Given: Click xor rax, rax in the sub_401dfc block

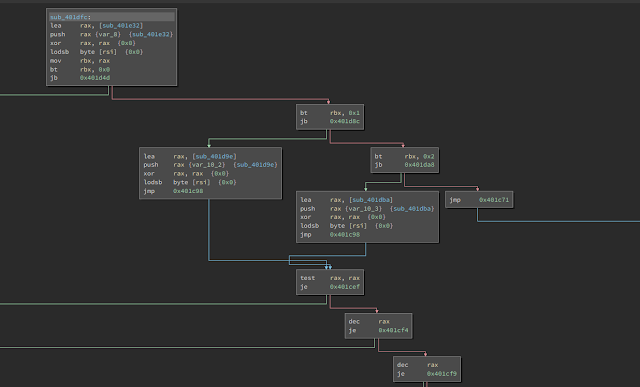Looking at the screenshot, I should (x=93, y=43).
